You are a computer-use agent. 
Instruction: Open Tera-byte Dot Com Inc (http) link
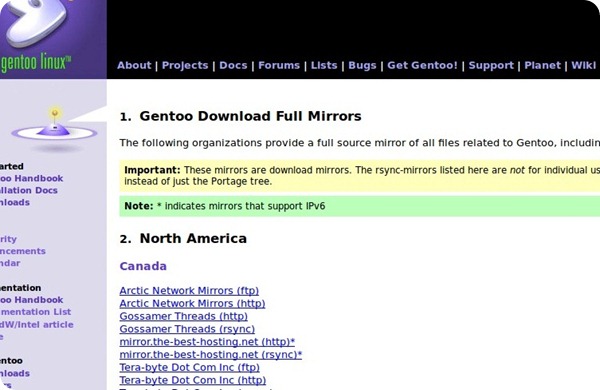pos(192,380)
